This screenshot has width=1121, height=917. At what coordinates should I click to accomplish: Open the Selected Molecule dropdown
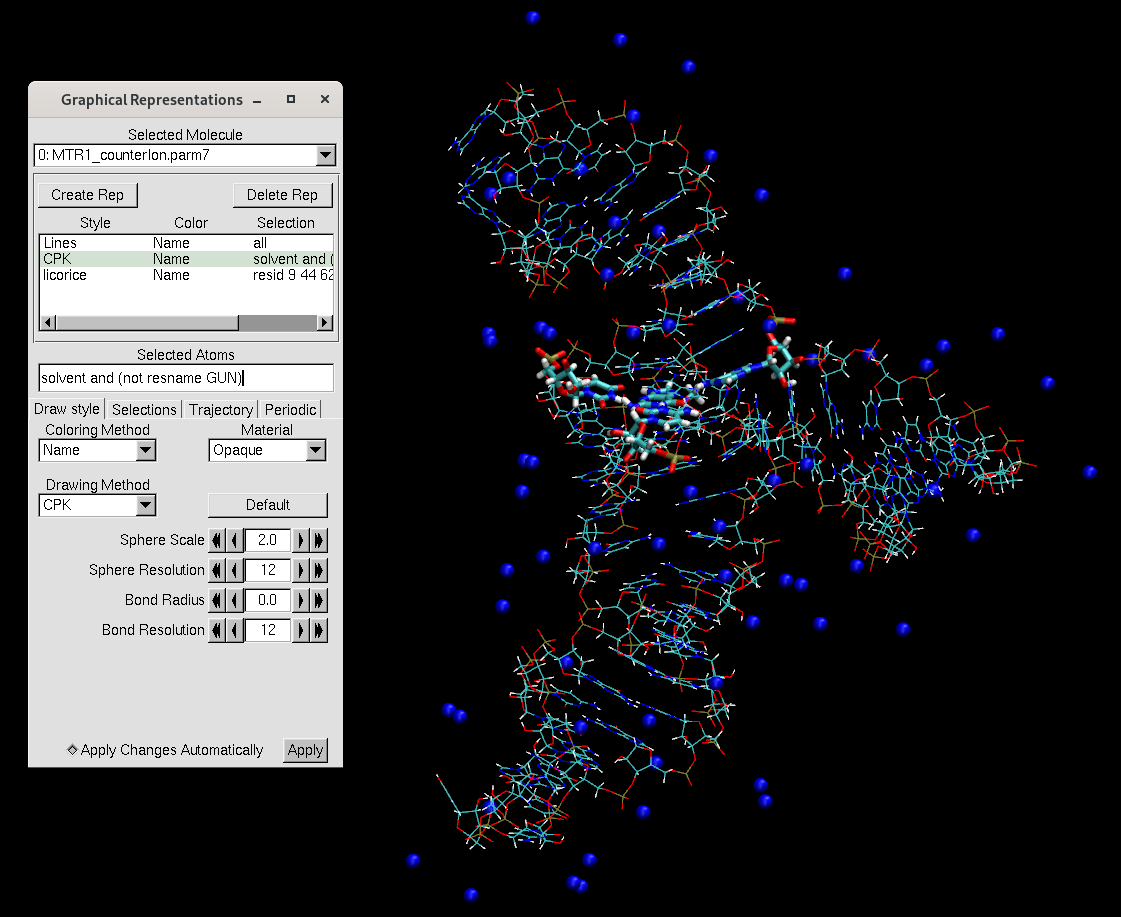click(325, 156)
